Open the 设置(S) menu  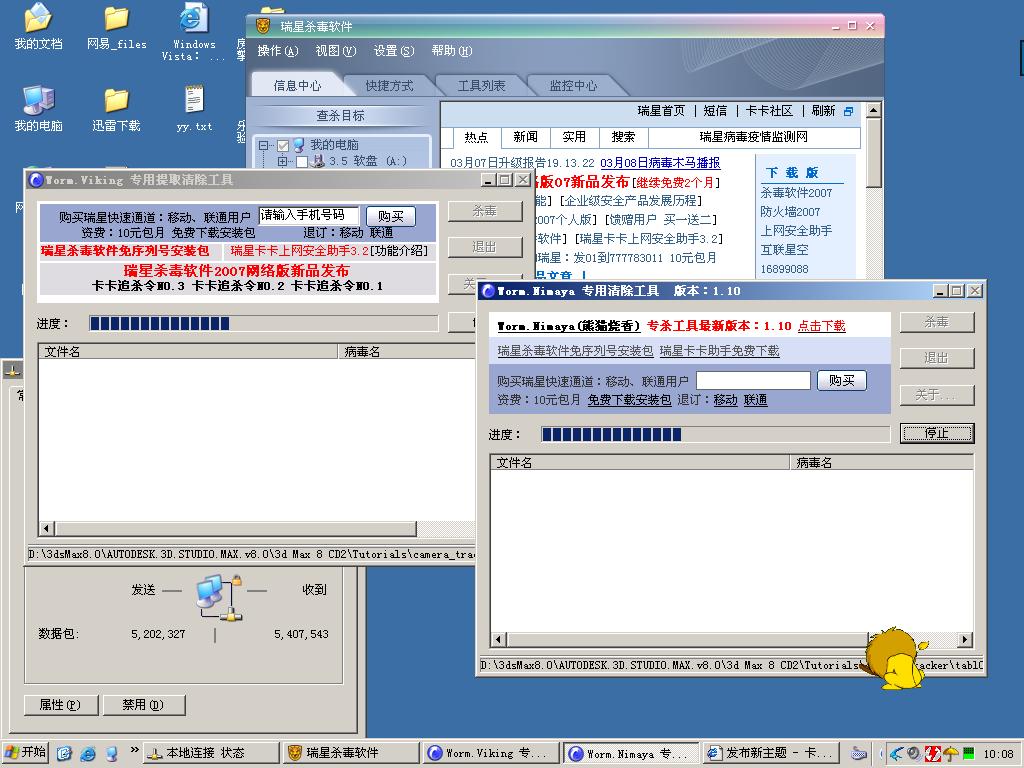[x=394, y=51]
